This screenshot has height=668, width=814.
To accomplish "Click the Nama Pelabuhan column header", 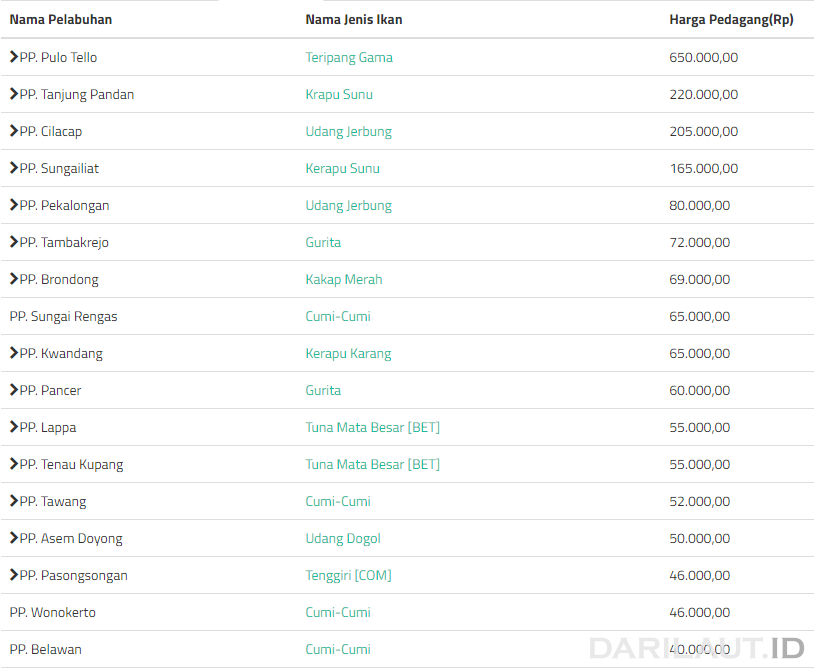I will tap(61, 20).
